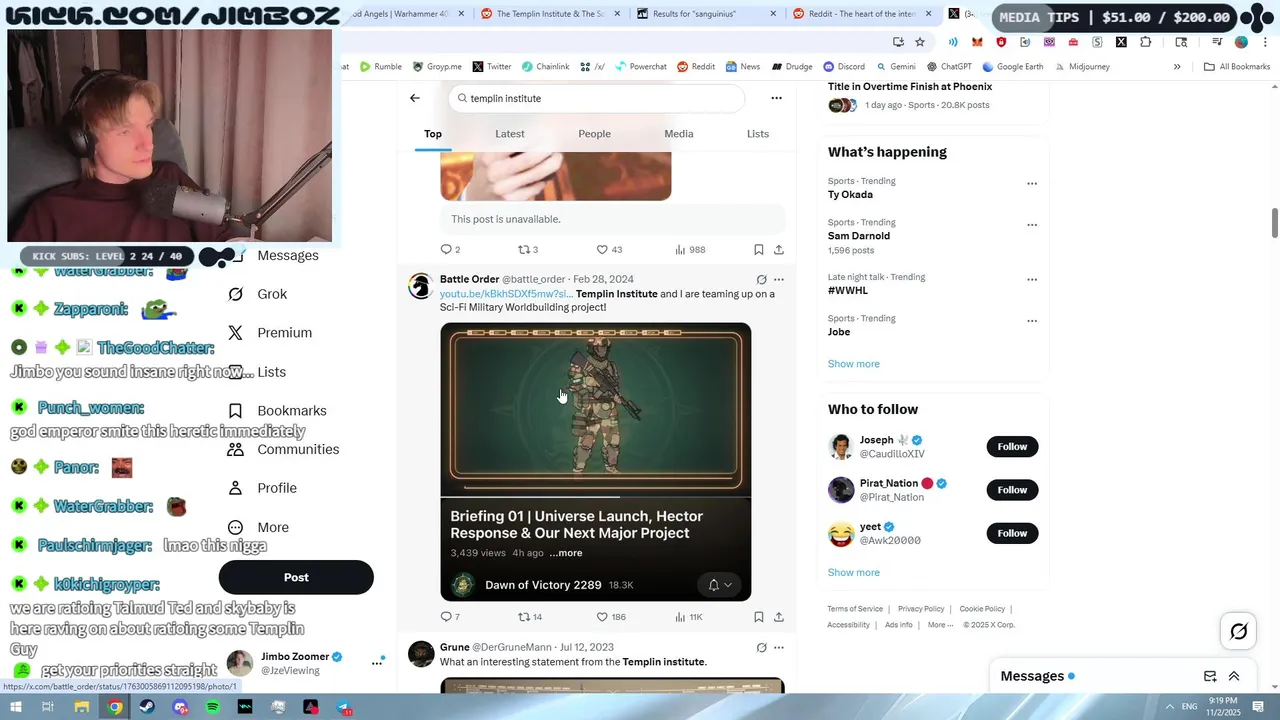Like the post with 43 likes
The image size is (1280, 720).
609,249
